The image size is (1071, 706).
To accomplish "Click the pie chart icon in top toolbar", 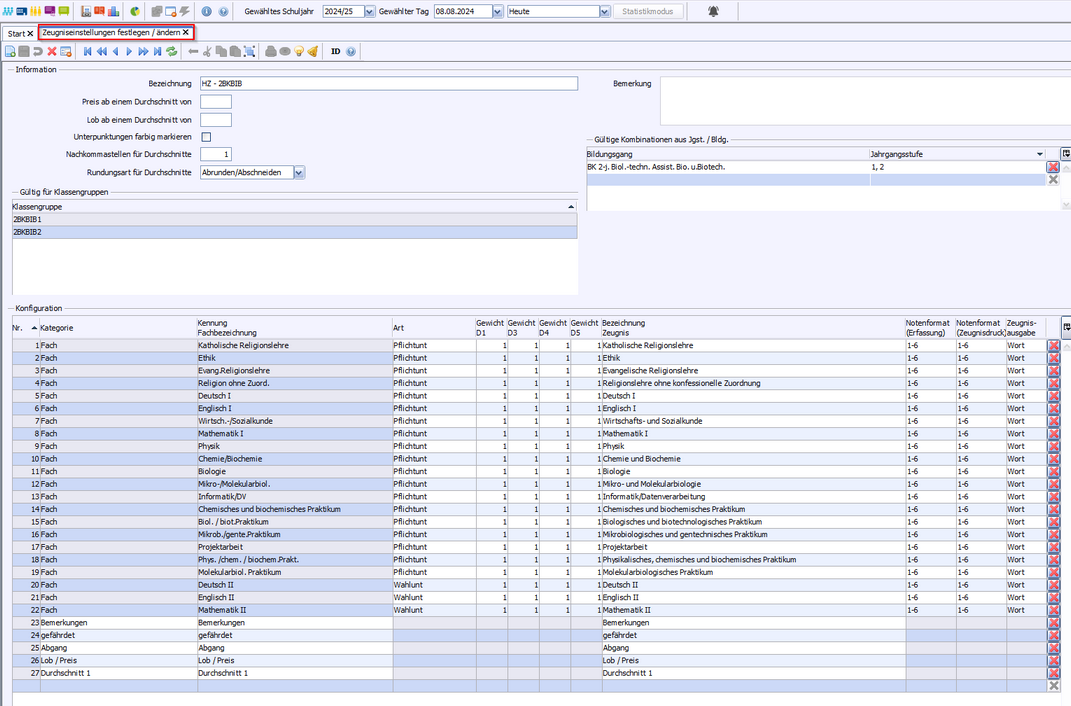I will click(134, 12).
